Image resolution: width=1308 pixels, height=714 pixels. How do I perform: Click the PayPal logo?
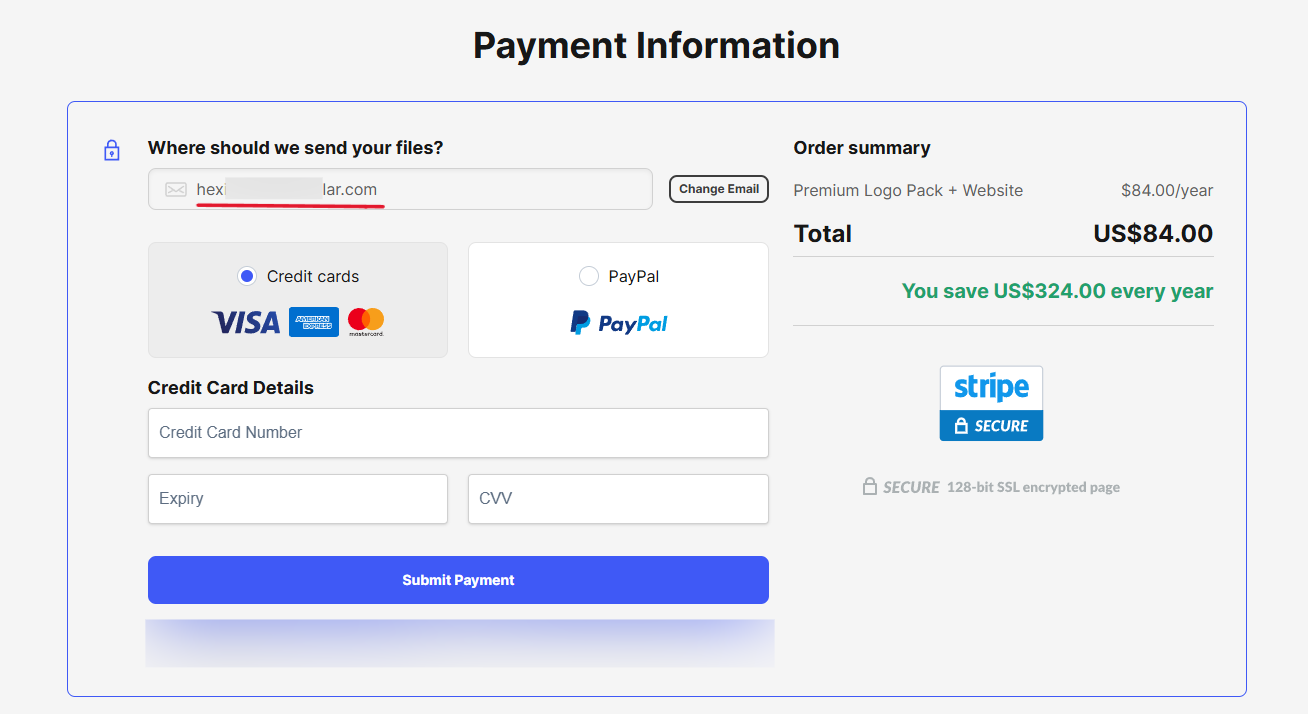pyautogui.click(x=618, y=323)
